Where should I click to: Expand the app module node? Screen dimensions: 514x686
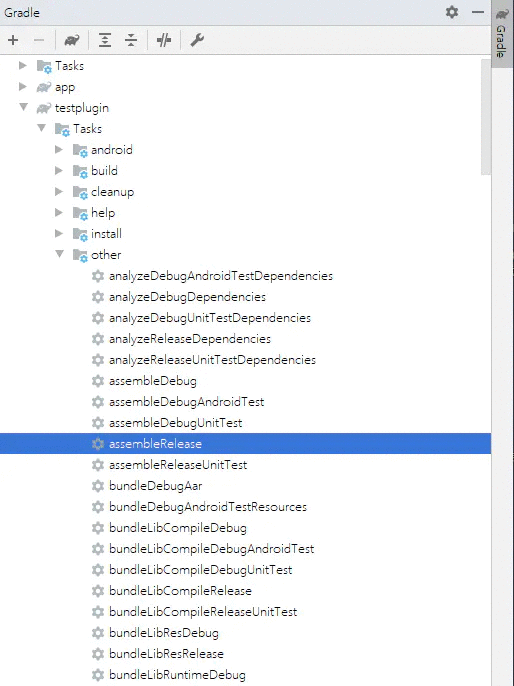23,87
